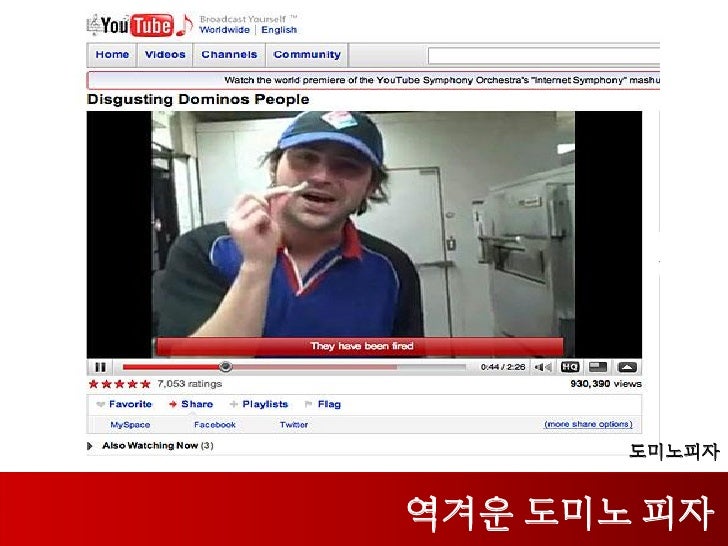Click the Share option

197,404
